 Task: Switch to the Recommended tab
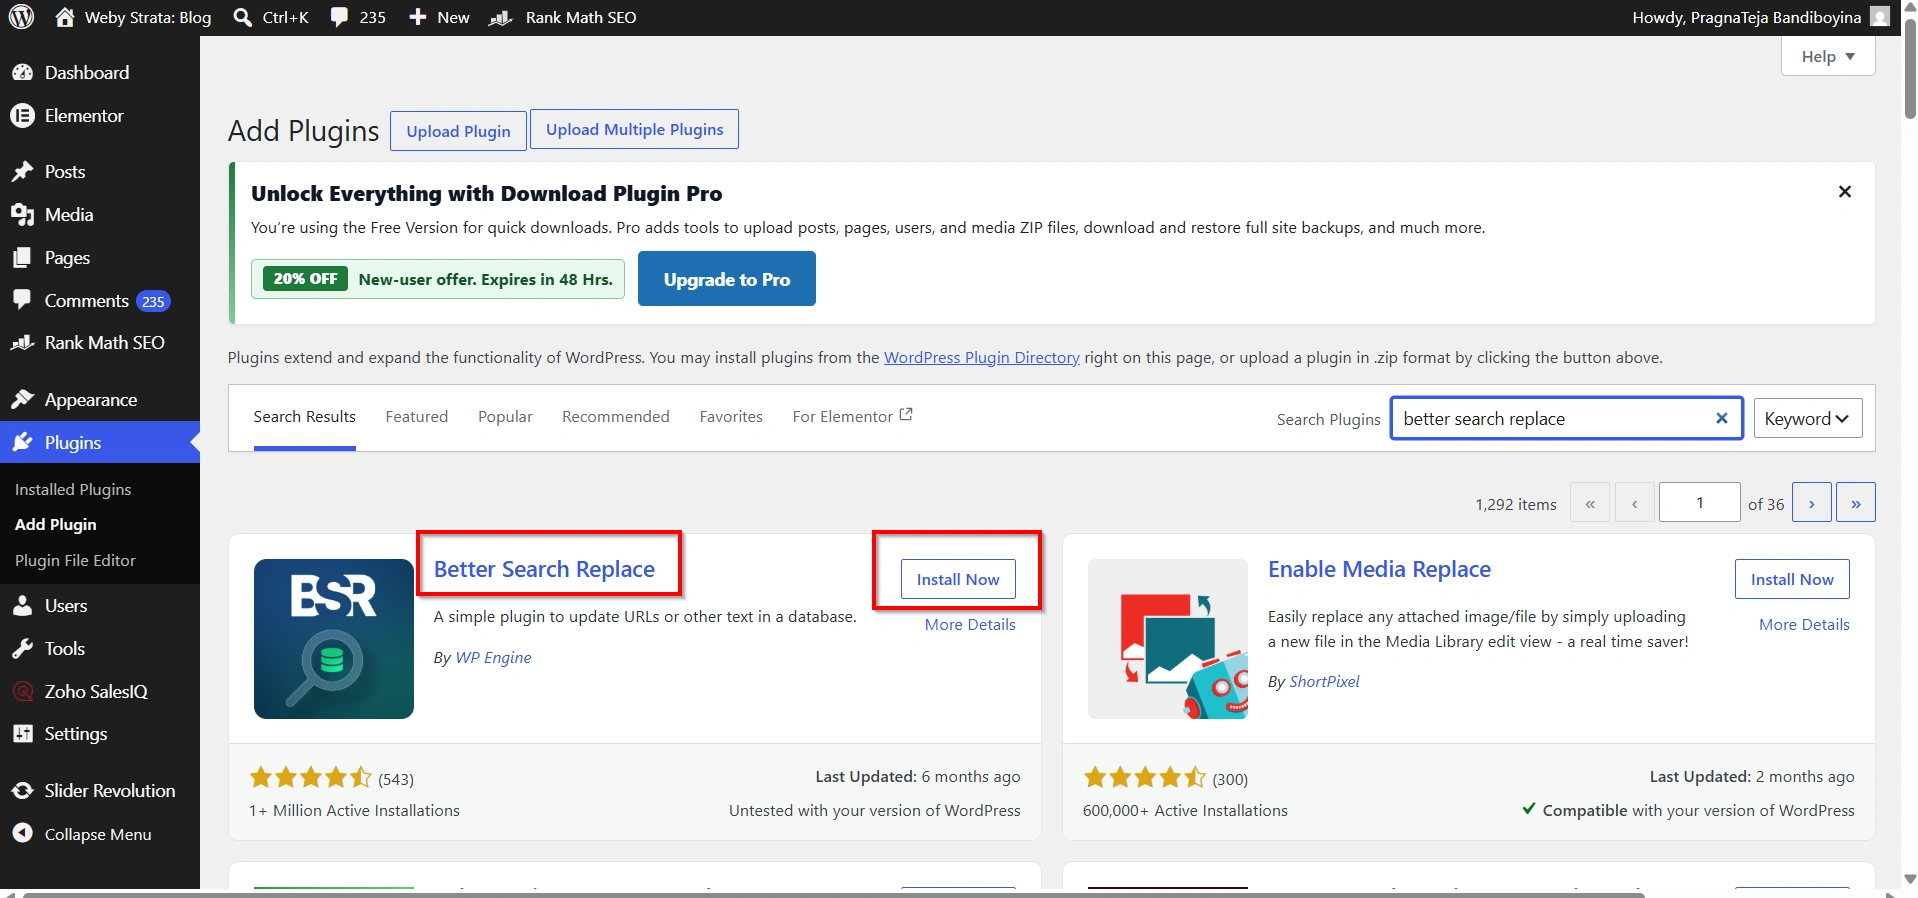(616, 417)
